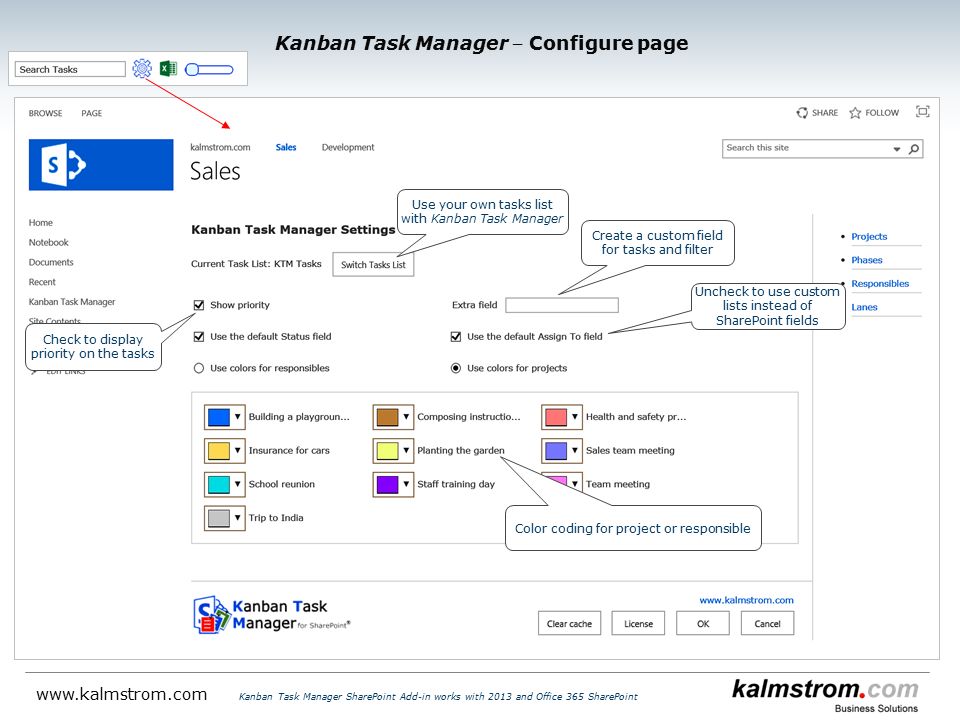This screenshot has width=960, height=720.
Task: Click the Switch Tasks List button
Action: coord(373,264)
